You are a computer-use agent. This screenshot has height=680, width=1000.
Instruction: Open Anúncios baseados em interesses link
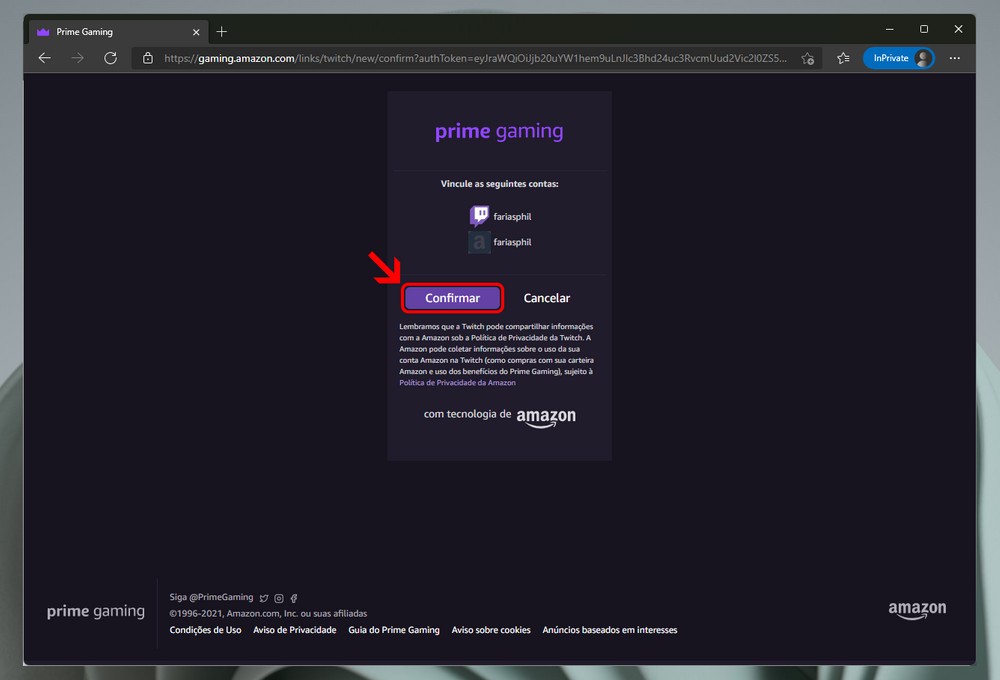[x=610, y=630]
